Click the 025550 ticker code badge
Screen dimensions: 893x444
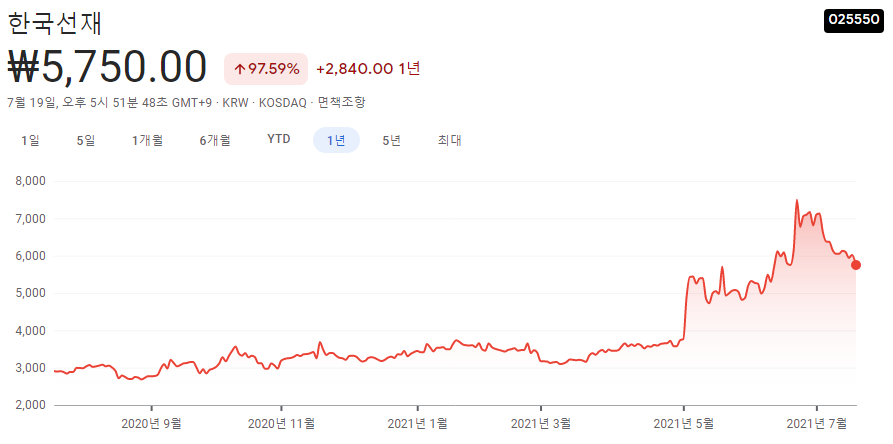[x=854, y=20]
